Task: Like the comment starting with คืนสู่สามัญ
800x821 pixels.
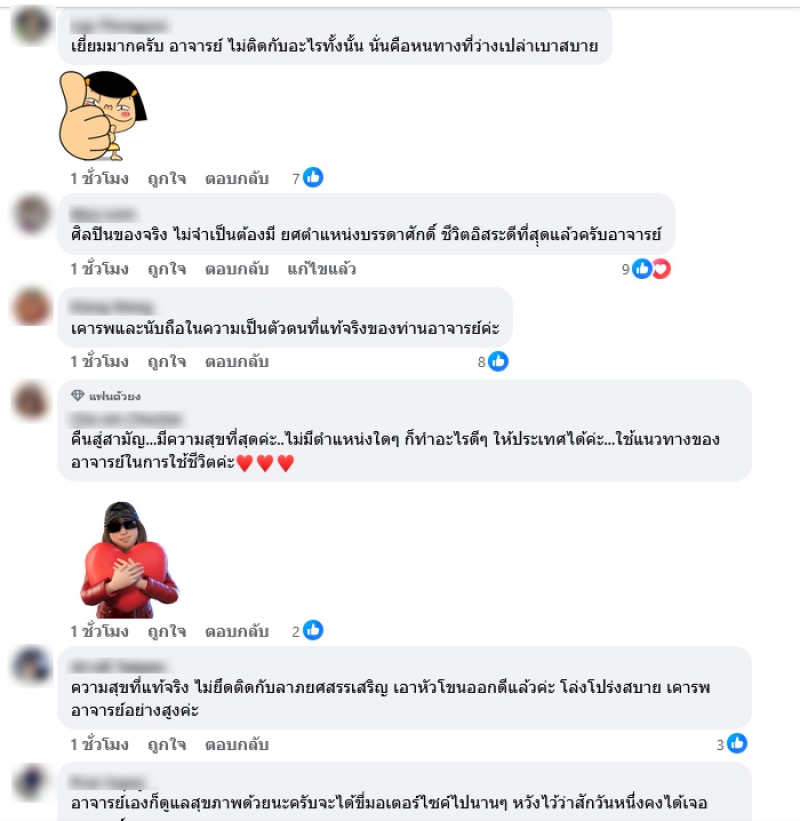Action: pyautogui.click(x=166, y=631)
